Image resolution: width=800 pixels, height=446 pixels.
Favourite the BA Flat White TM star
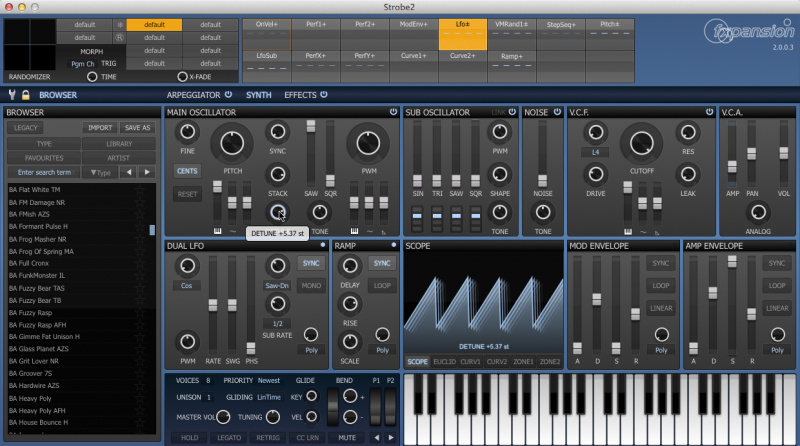coord(140,189)
